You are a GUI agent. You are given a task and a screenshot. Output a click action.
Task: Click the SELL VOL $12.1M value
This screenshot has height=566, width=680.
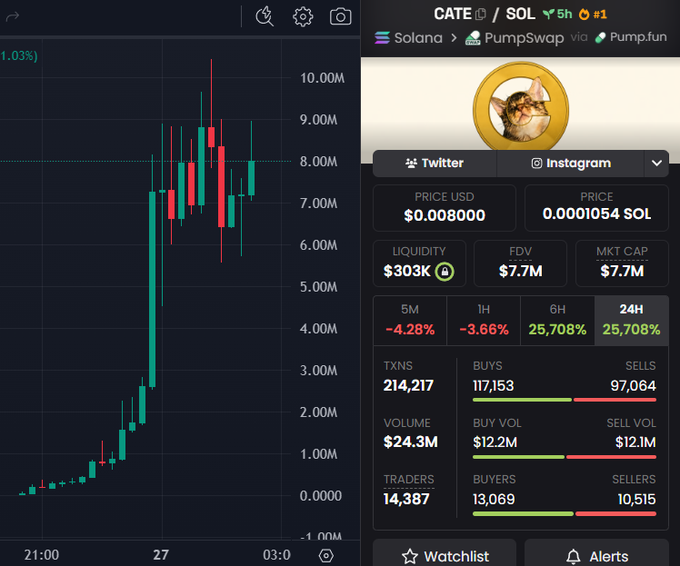(635, 442)
